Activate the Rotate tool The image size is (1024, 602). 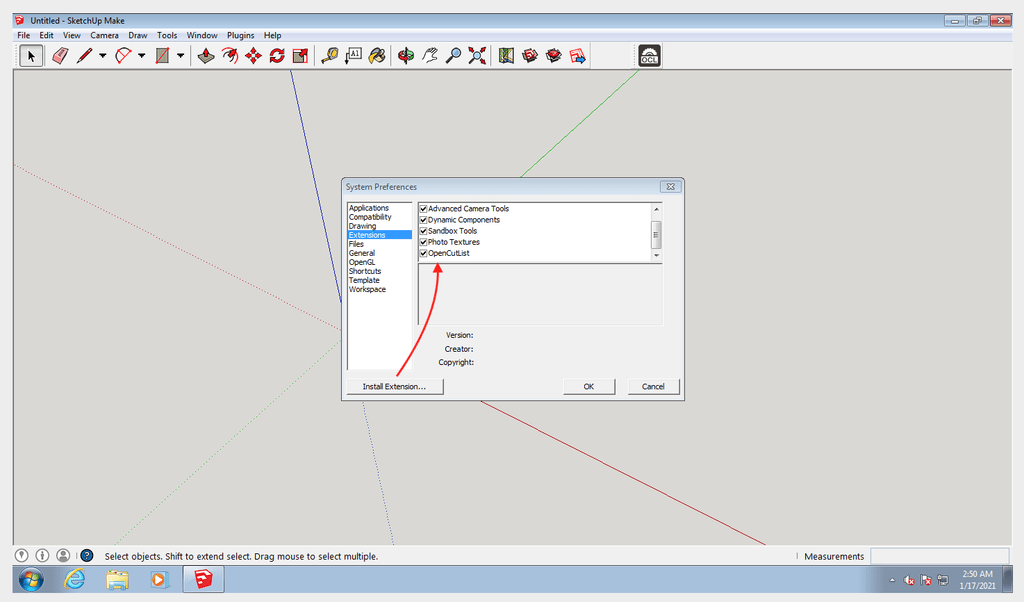coord(277,56)
